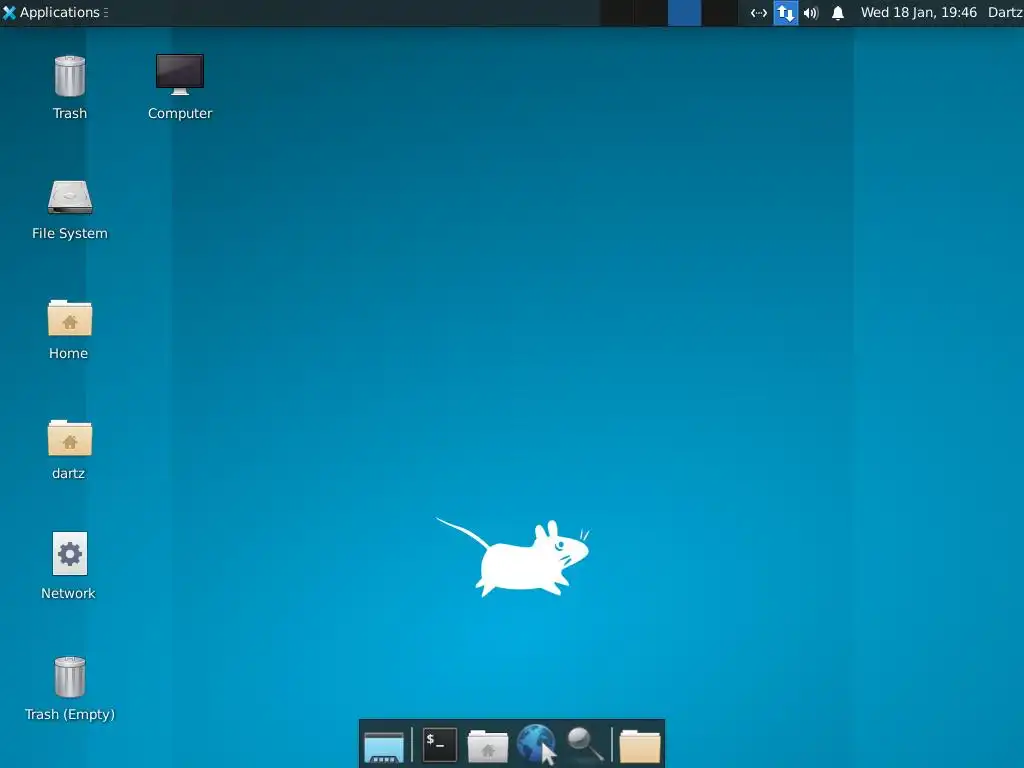Open the folder icon at dock end

point(640,746)
